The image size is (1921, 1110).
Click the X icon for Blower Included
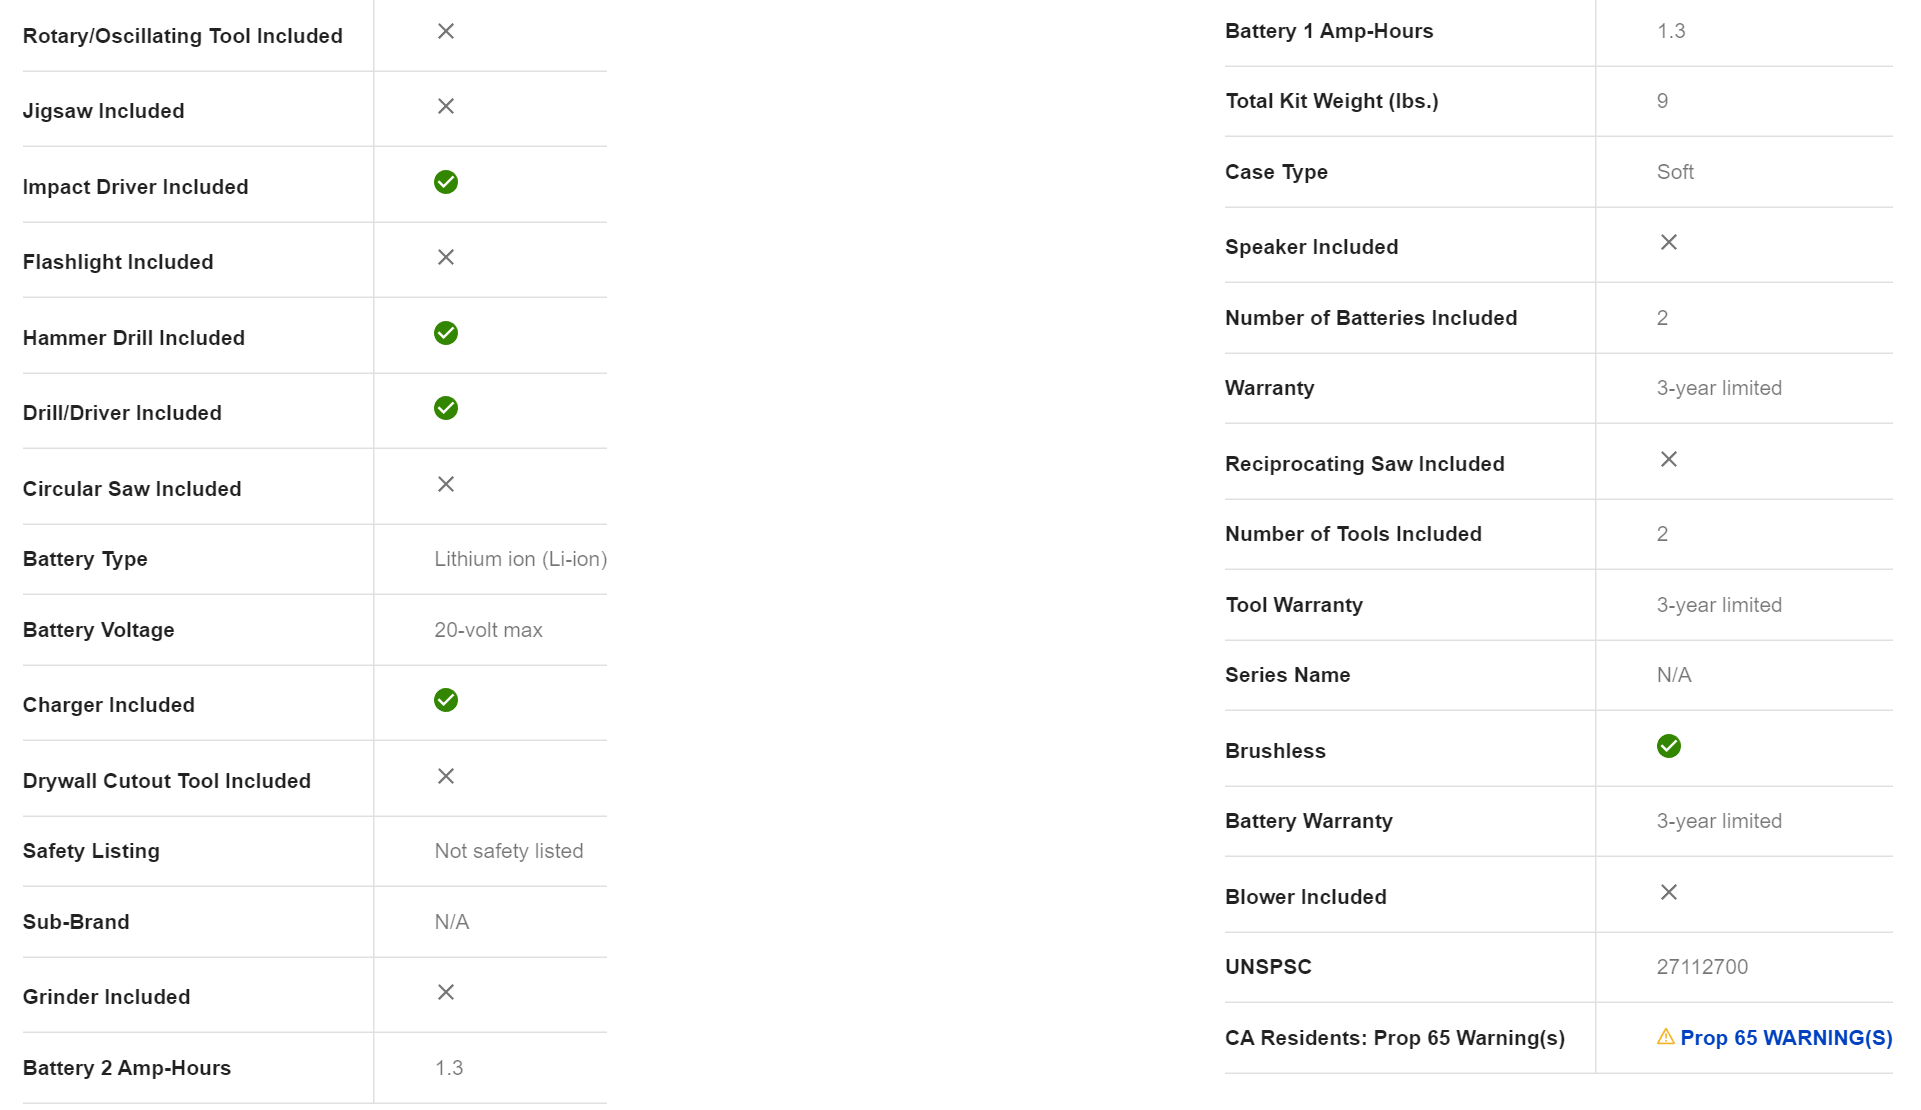tap(1669, 892)
